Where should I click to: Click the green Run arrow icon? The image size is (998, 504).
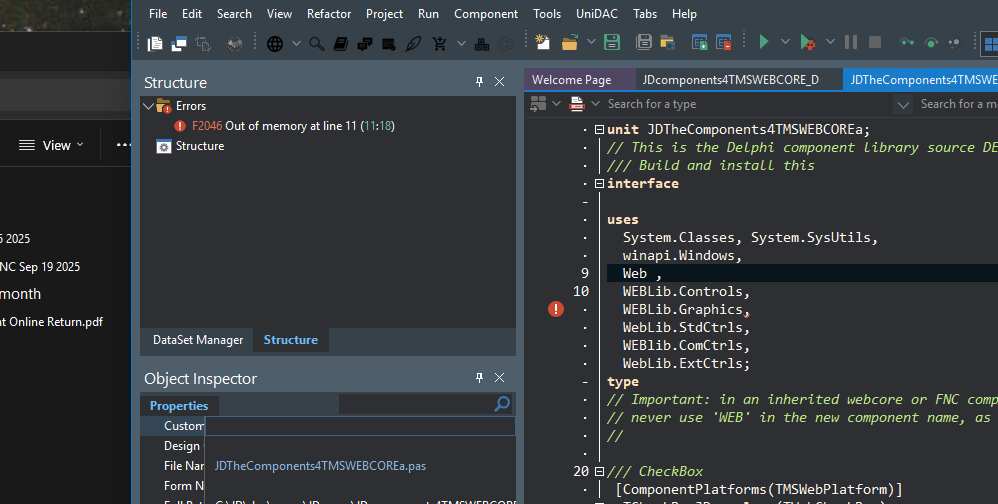click(763, 43)
